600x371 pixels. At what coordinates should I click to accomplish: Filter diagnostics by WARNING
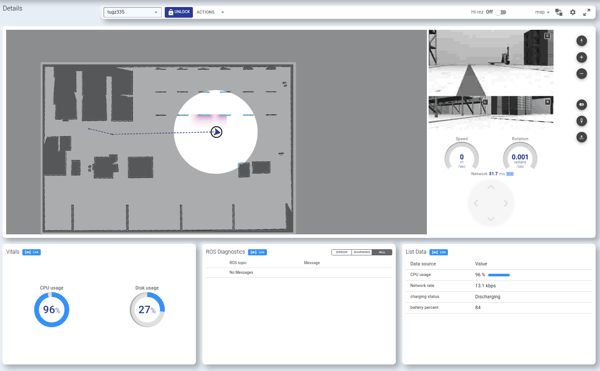(362, 252)
